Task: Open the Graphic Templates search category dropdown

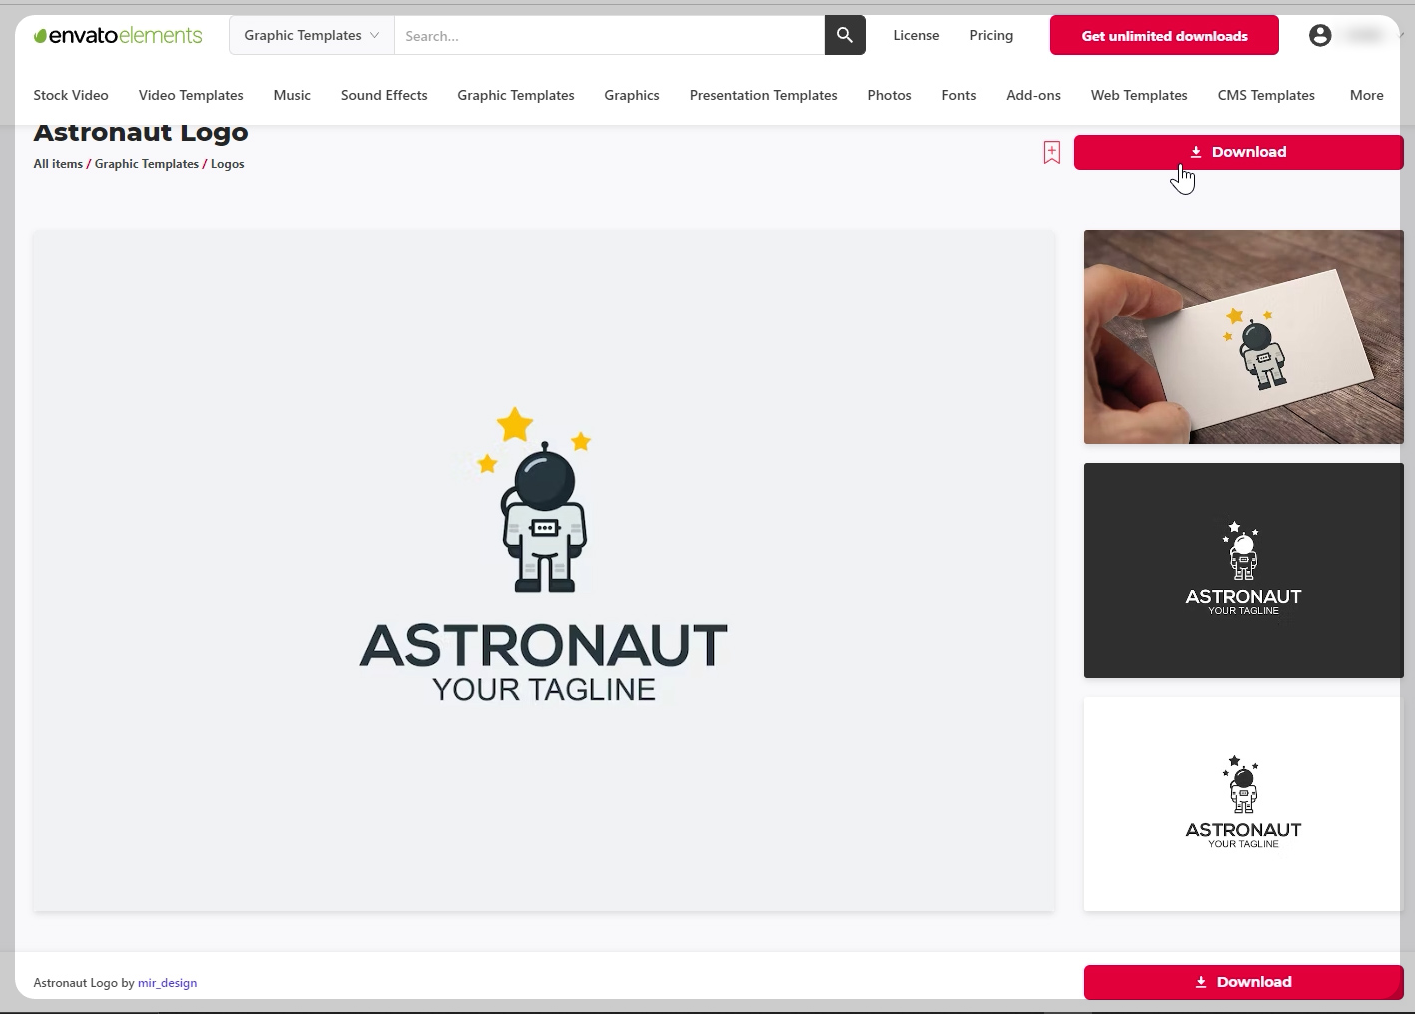Action: tap(312, 35)
